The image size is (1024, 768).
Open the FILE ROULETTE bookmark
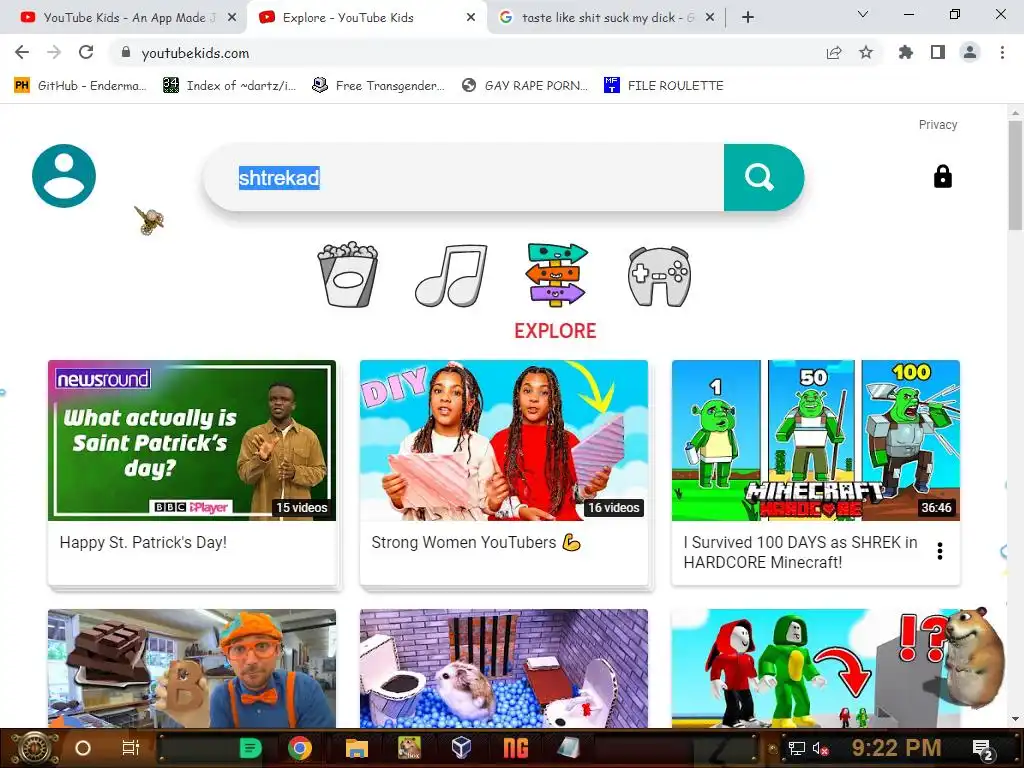(664, 86)
